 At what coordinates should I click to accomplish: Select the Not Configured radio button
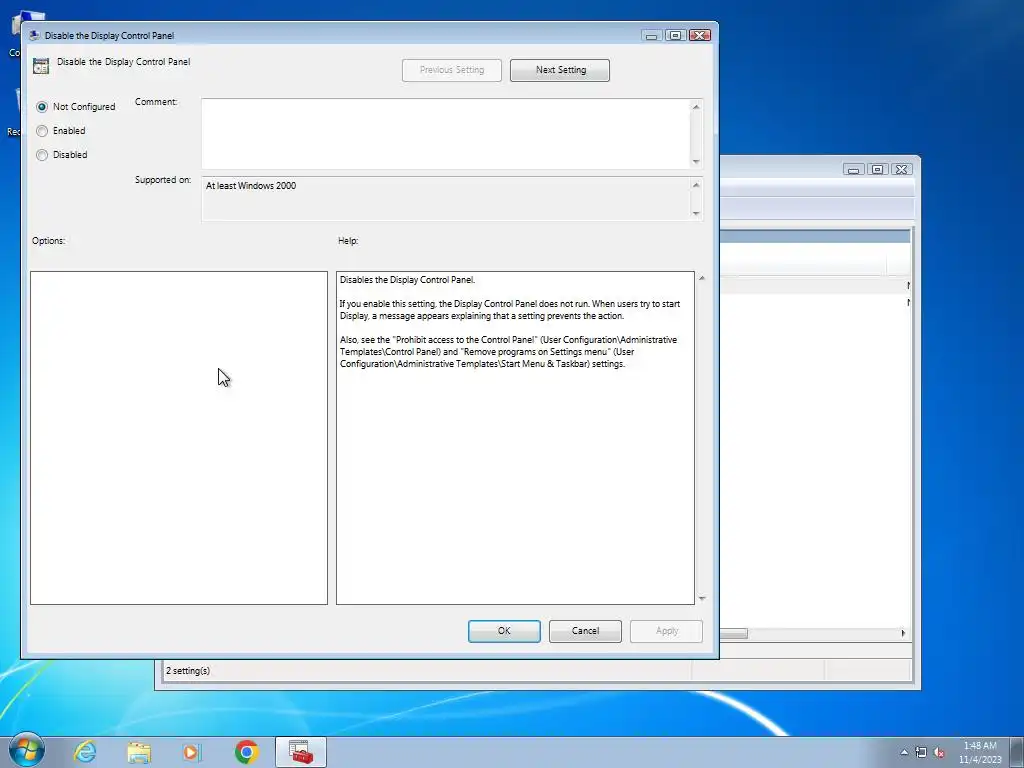(42, 106)
